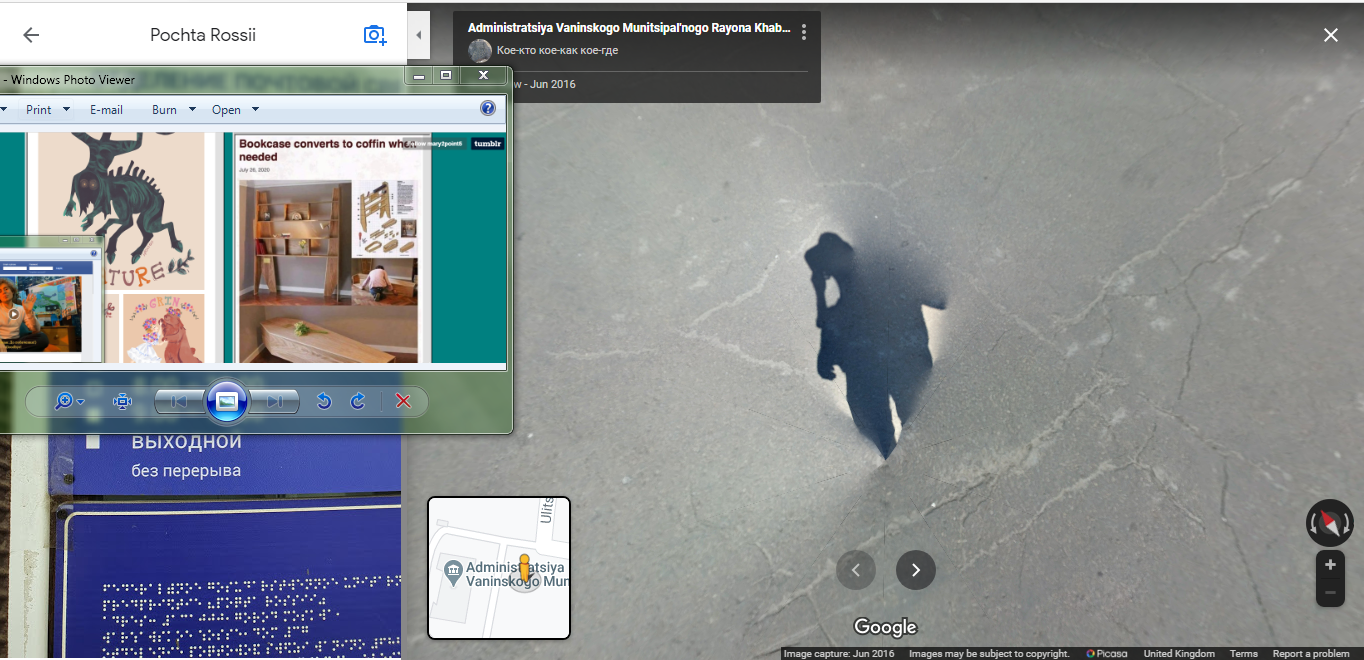The width and height of the screenshot is (1364, 660).
Task: Open the Print menu in Photo Viewer
Action: (39, 110)
